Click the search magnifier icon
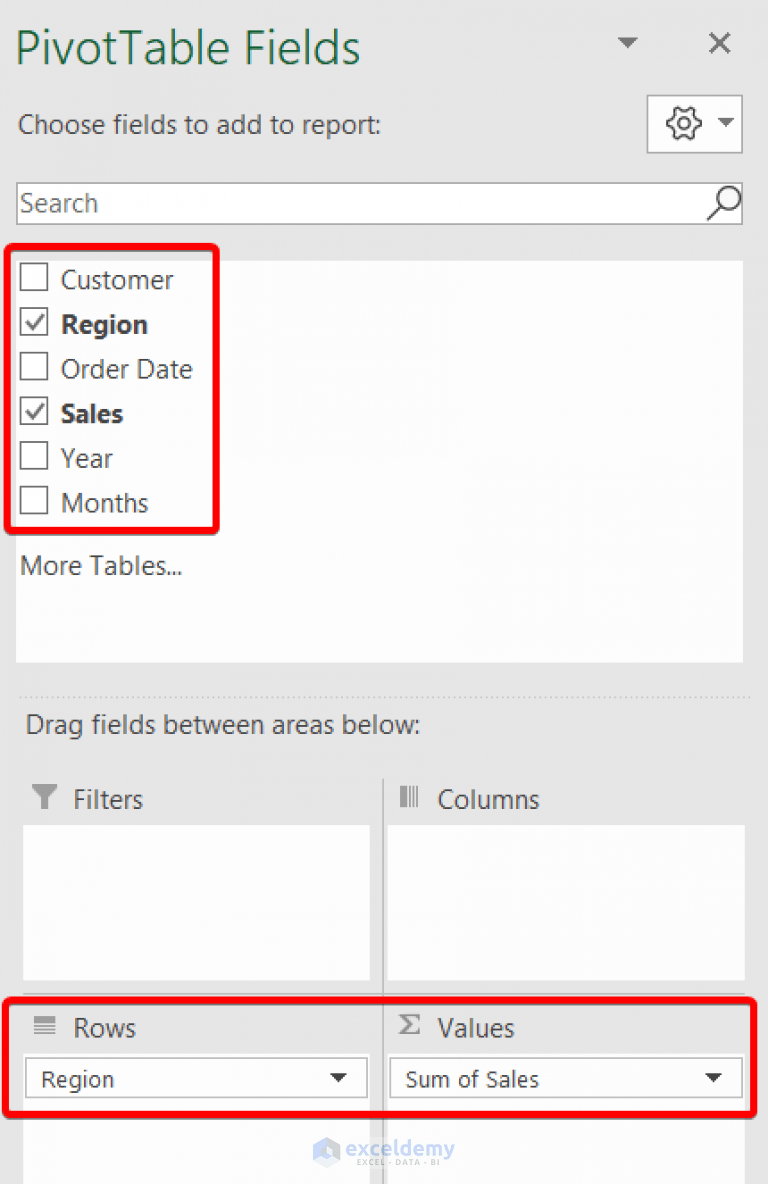This screenshot has width=768, height=1184. 722,203
